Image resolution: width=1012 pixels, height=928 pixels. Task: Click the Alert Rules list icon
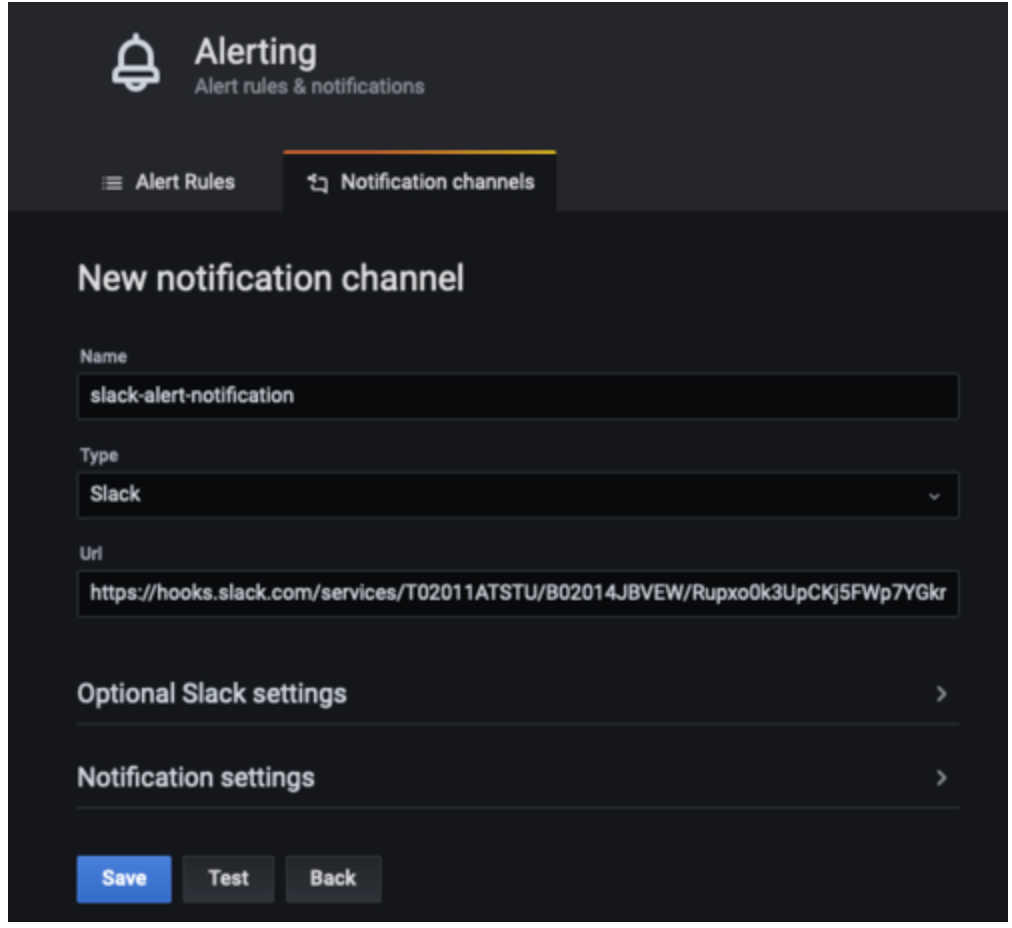click(x=112, y=183)
